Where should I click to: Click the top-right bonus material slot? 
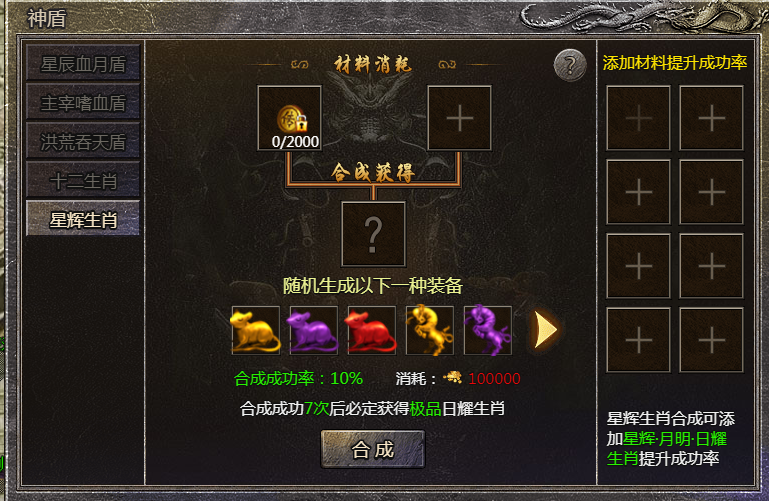click(x=712, y=118)
